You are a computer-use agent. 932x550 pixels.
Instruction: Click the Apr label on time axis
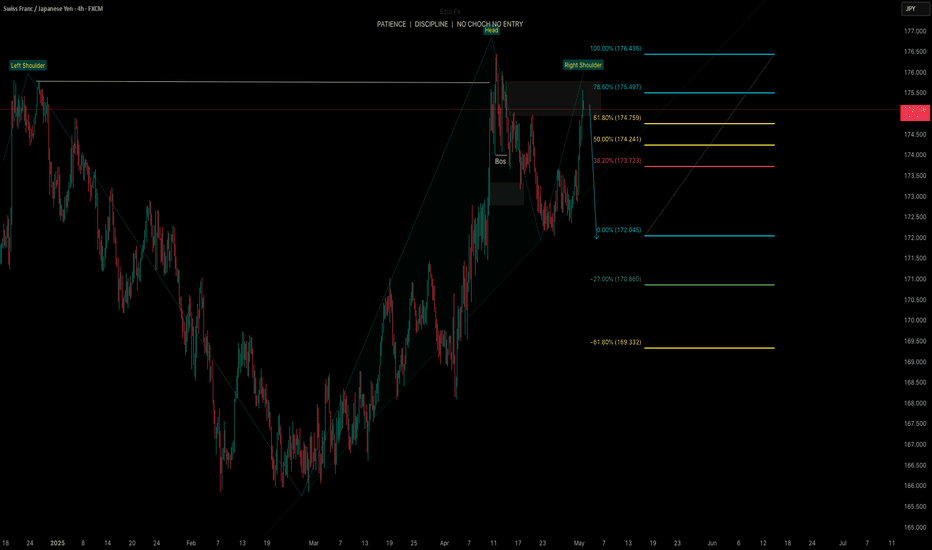[x=445, y=543]
